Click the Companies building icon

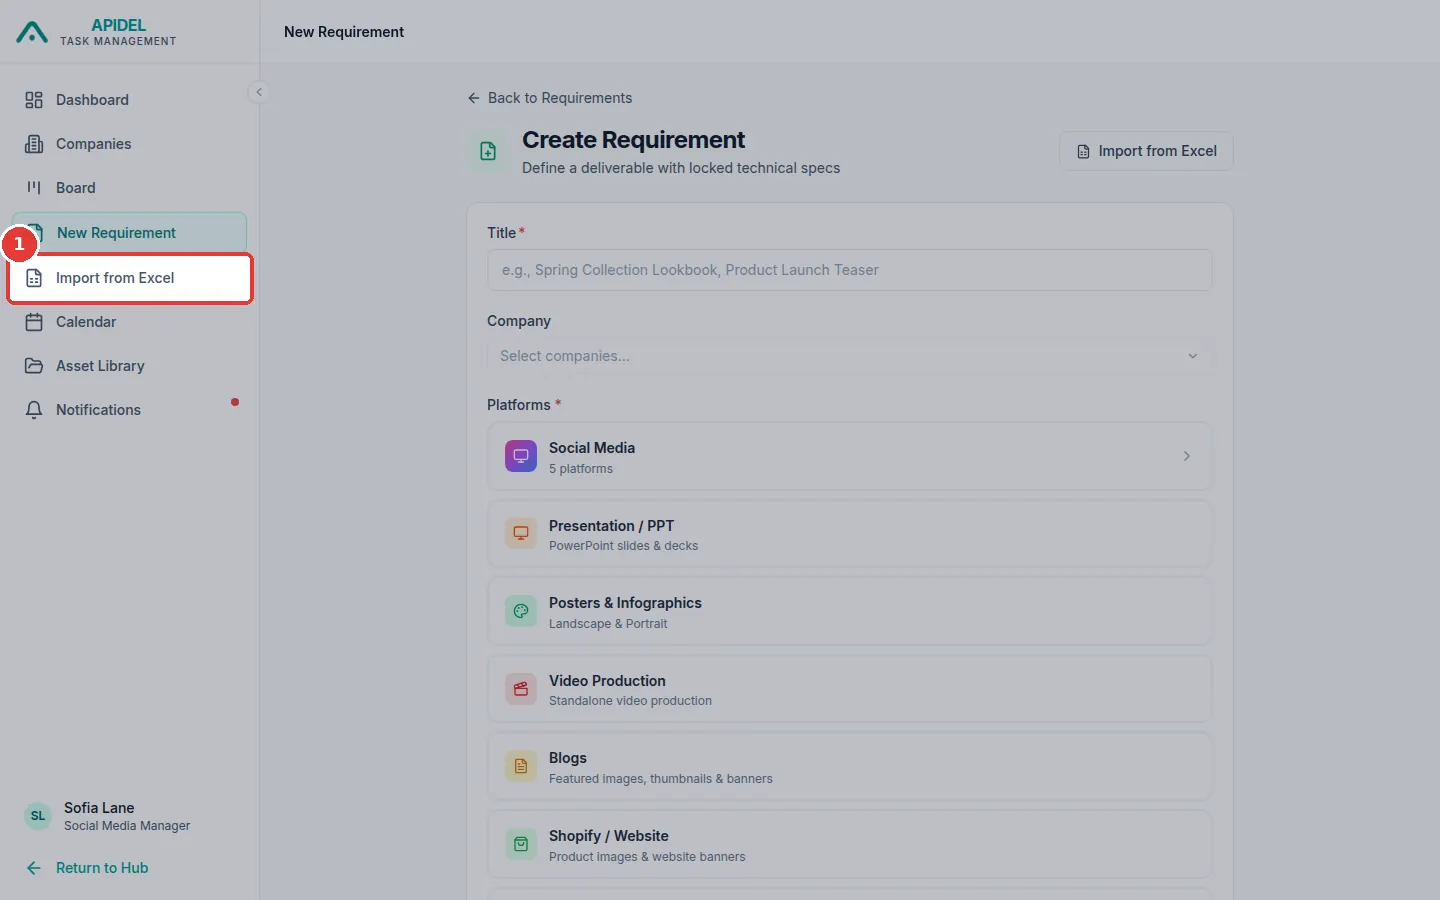click(34, 144)
